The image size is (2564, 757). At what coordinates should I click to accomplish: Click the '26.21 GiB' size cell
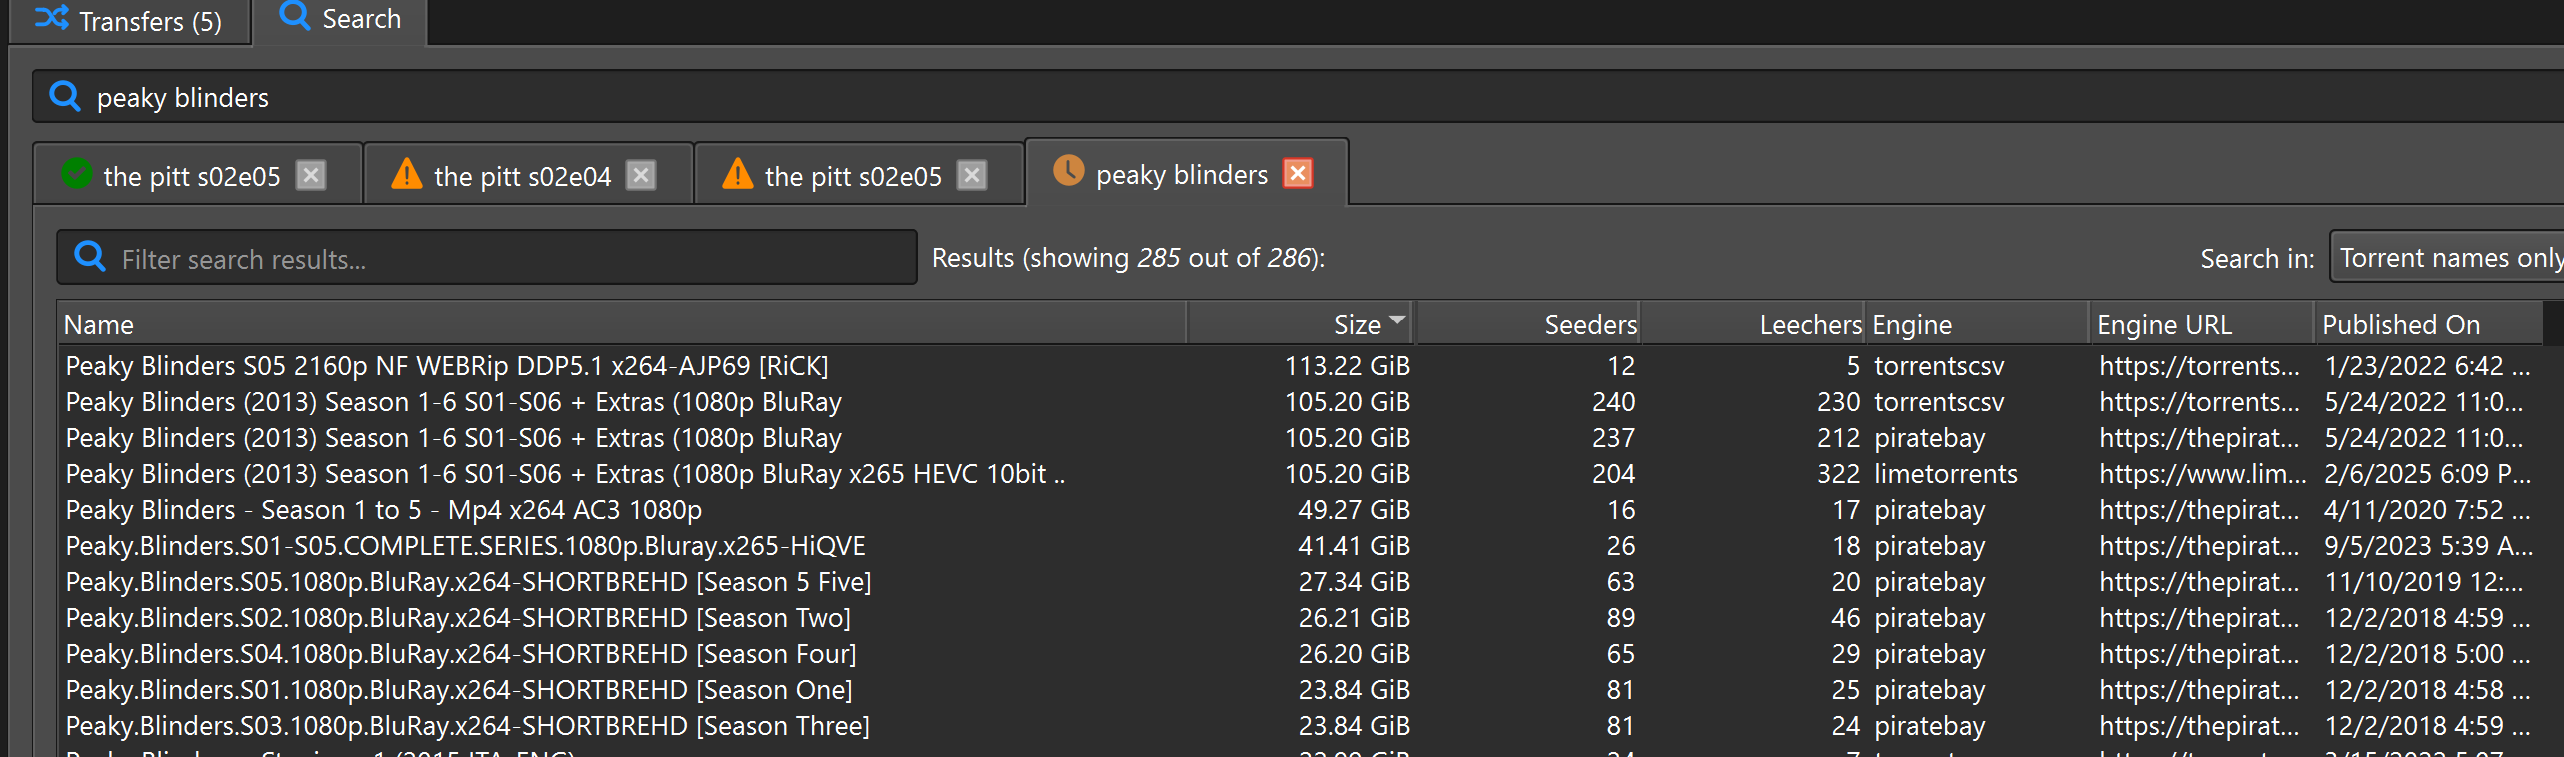pyautogui.click(x=1354, y=618)
